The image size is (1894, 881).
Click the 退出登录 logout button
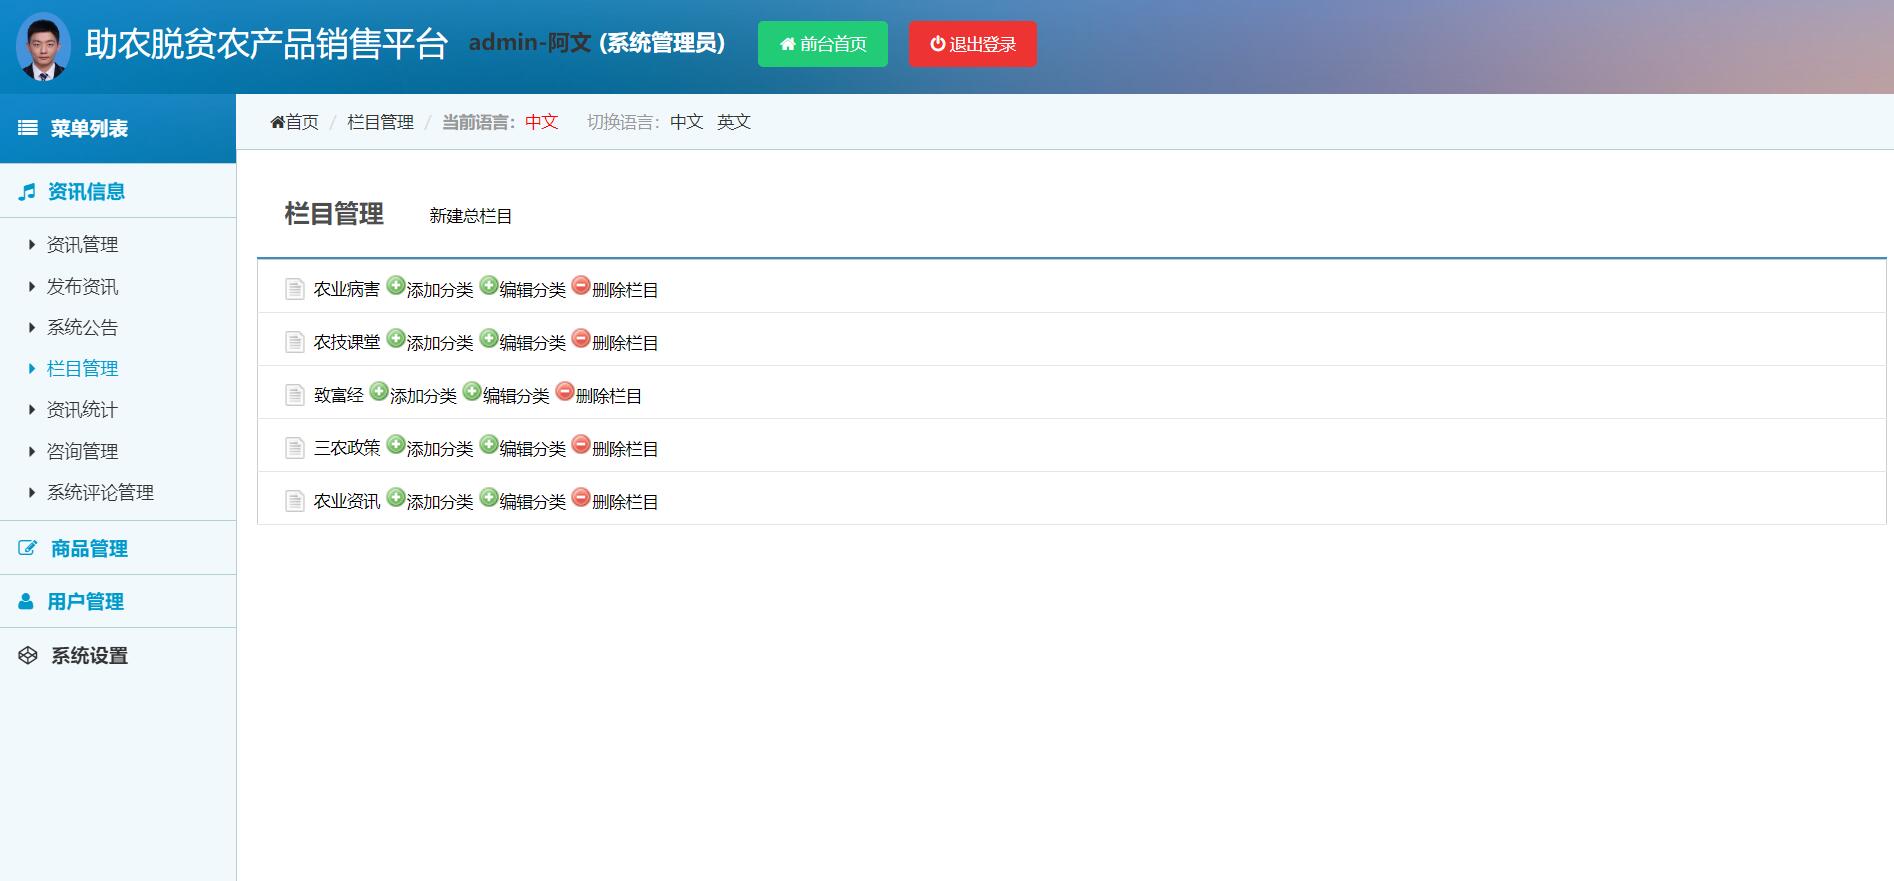point(973,44)
